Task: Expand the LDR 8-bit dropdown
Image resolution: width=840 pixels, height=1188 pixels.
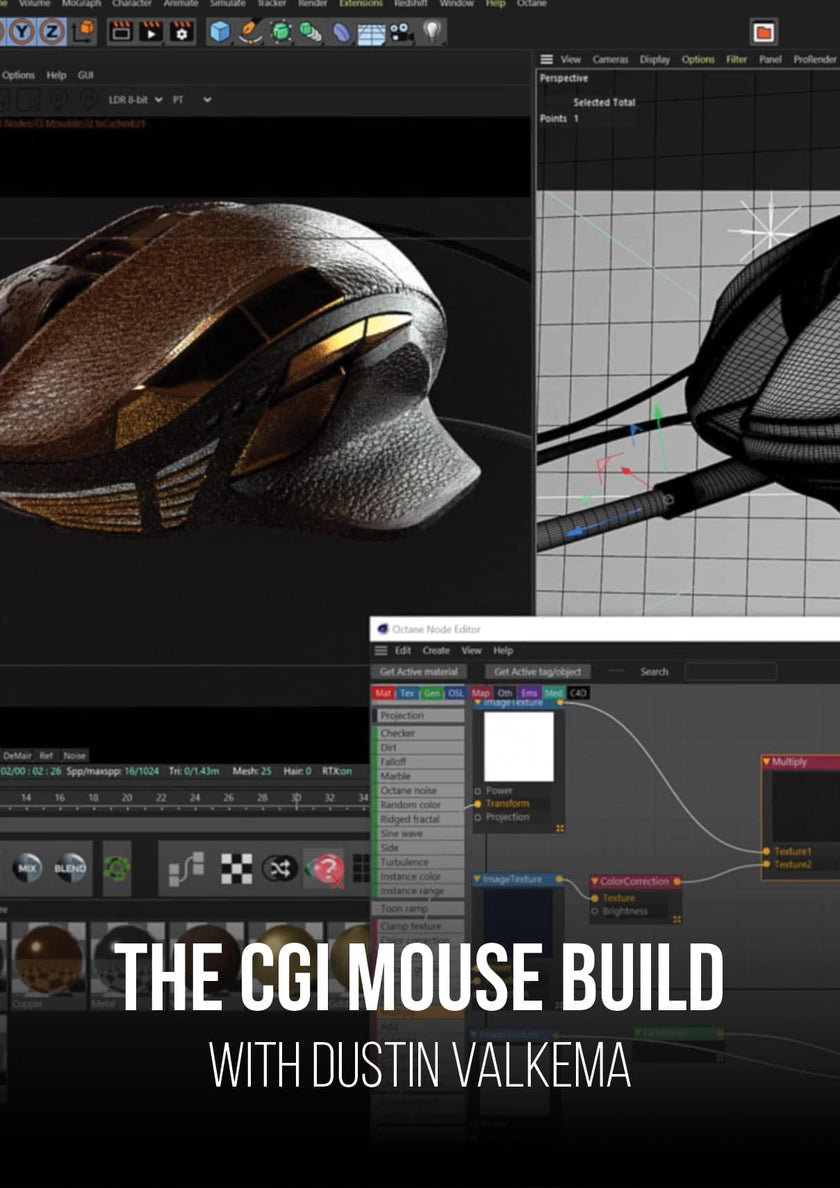Action: click(136, 99)
